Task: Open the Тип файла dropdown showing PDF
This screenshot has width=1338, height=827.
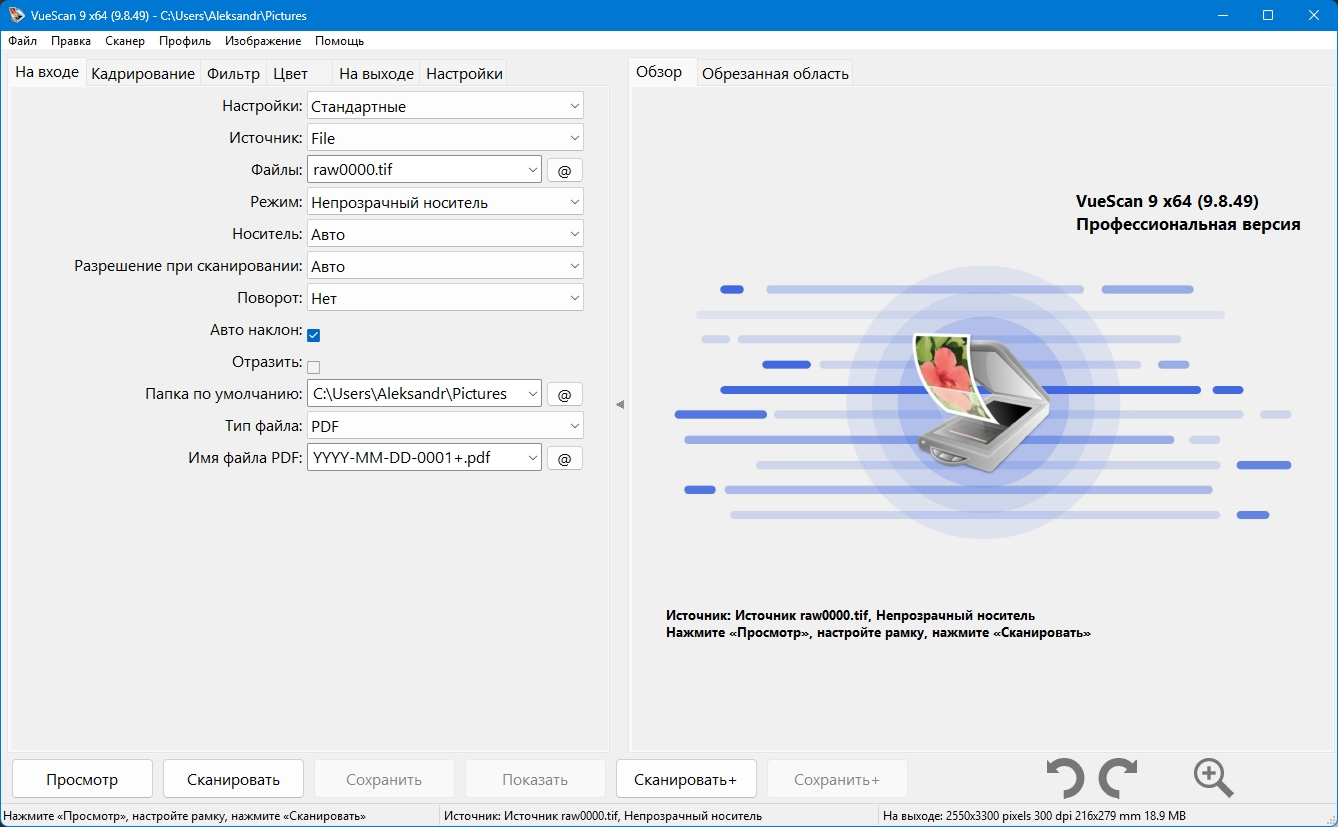Action: coord(445,426)
